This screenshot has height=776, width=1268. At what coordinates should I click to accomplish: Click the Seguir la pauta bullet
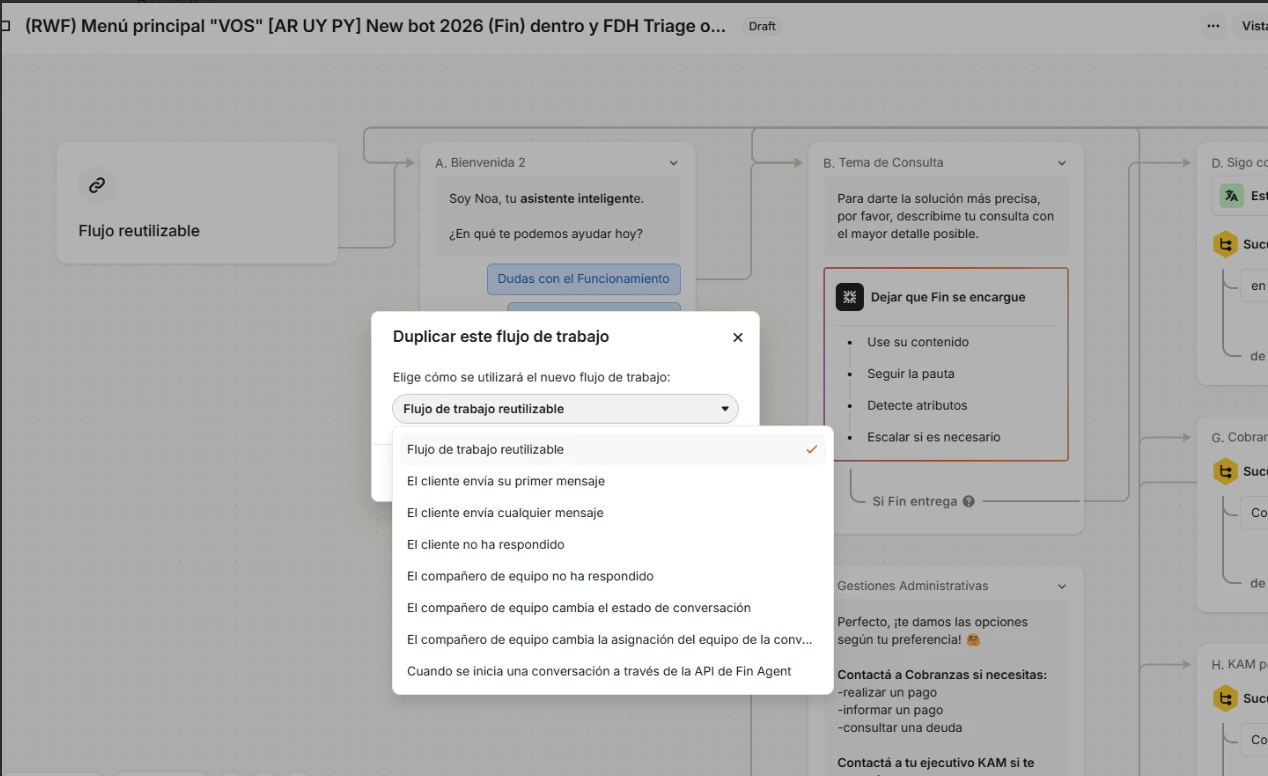coord(911,374)
